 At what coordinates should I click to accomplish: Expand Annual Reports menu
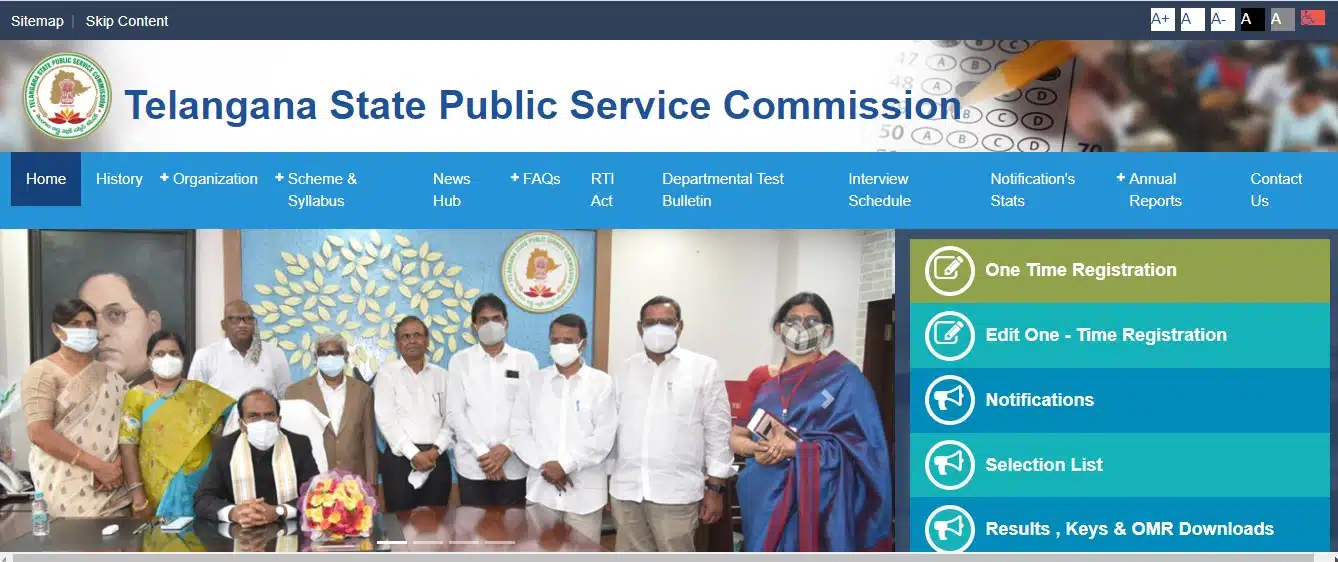1149,190
